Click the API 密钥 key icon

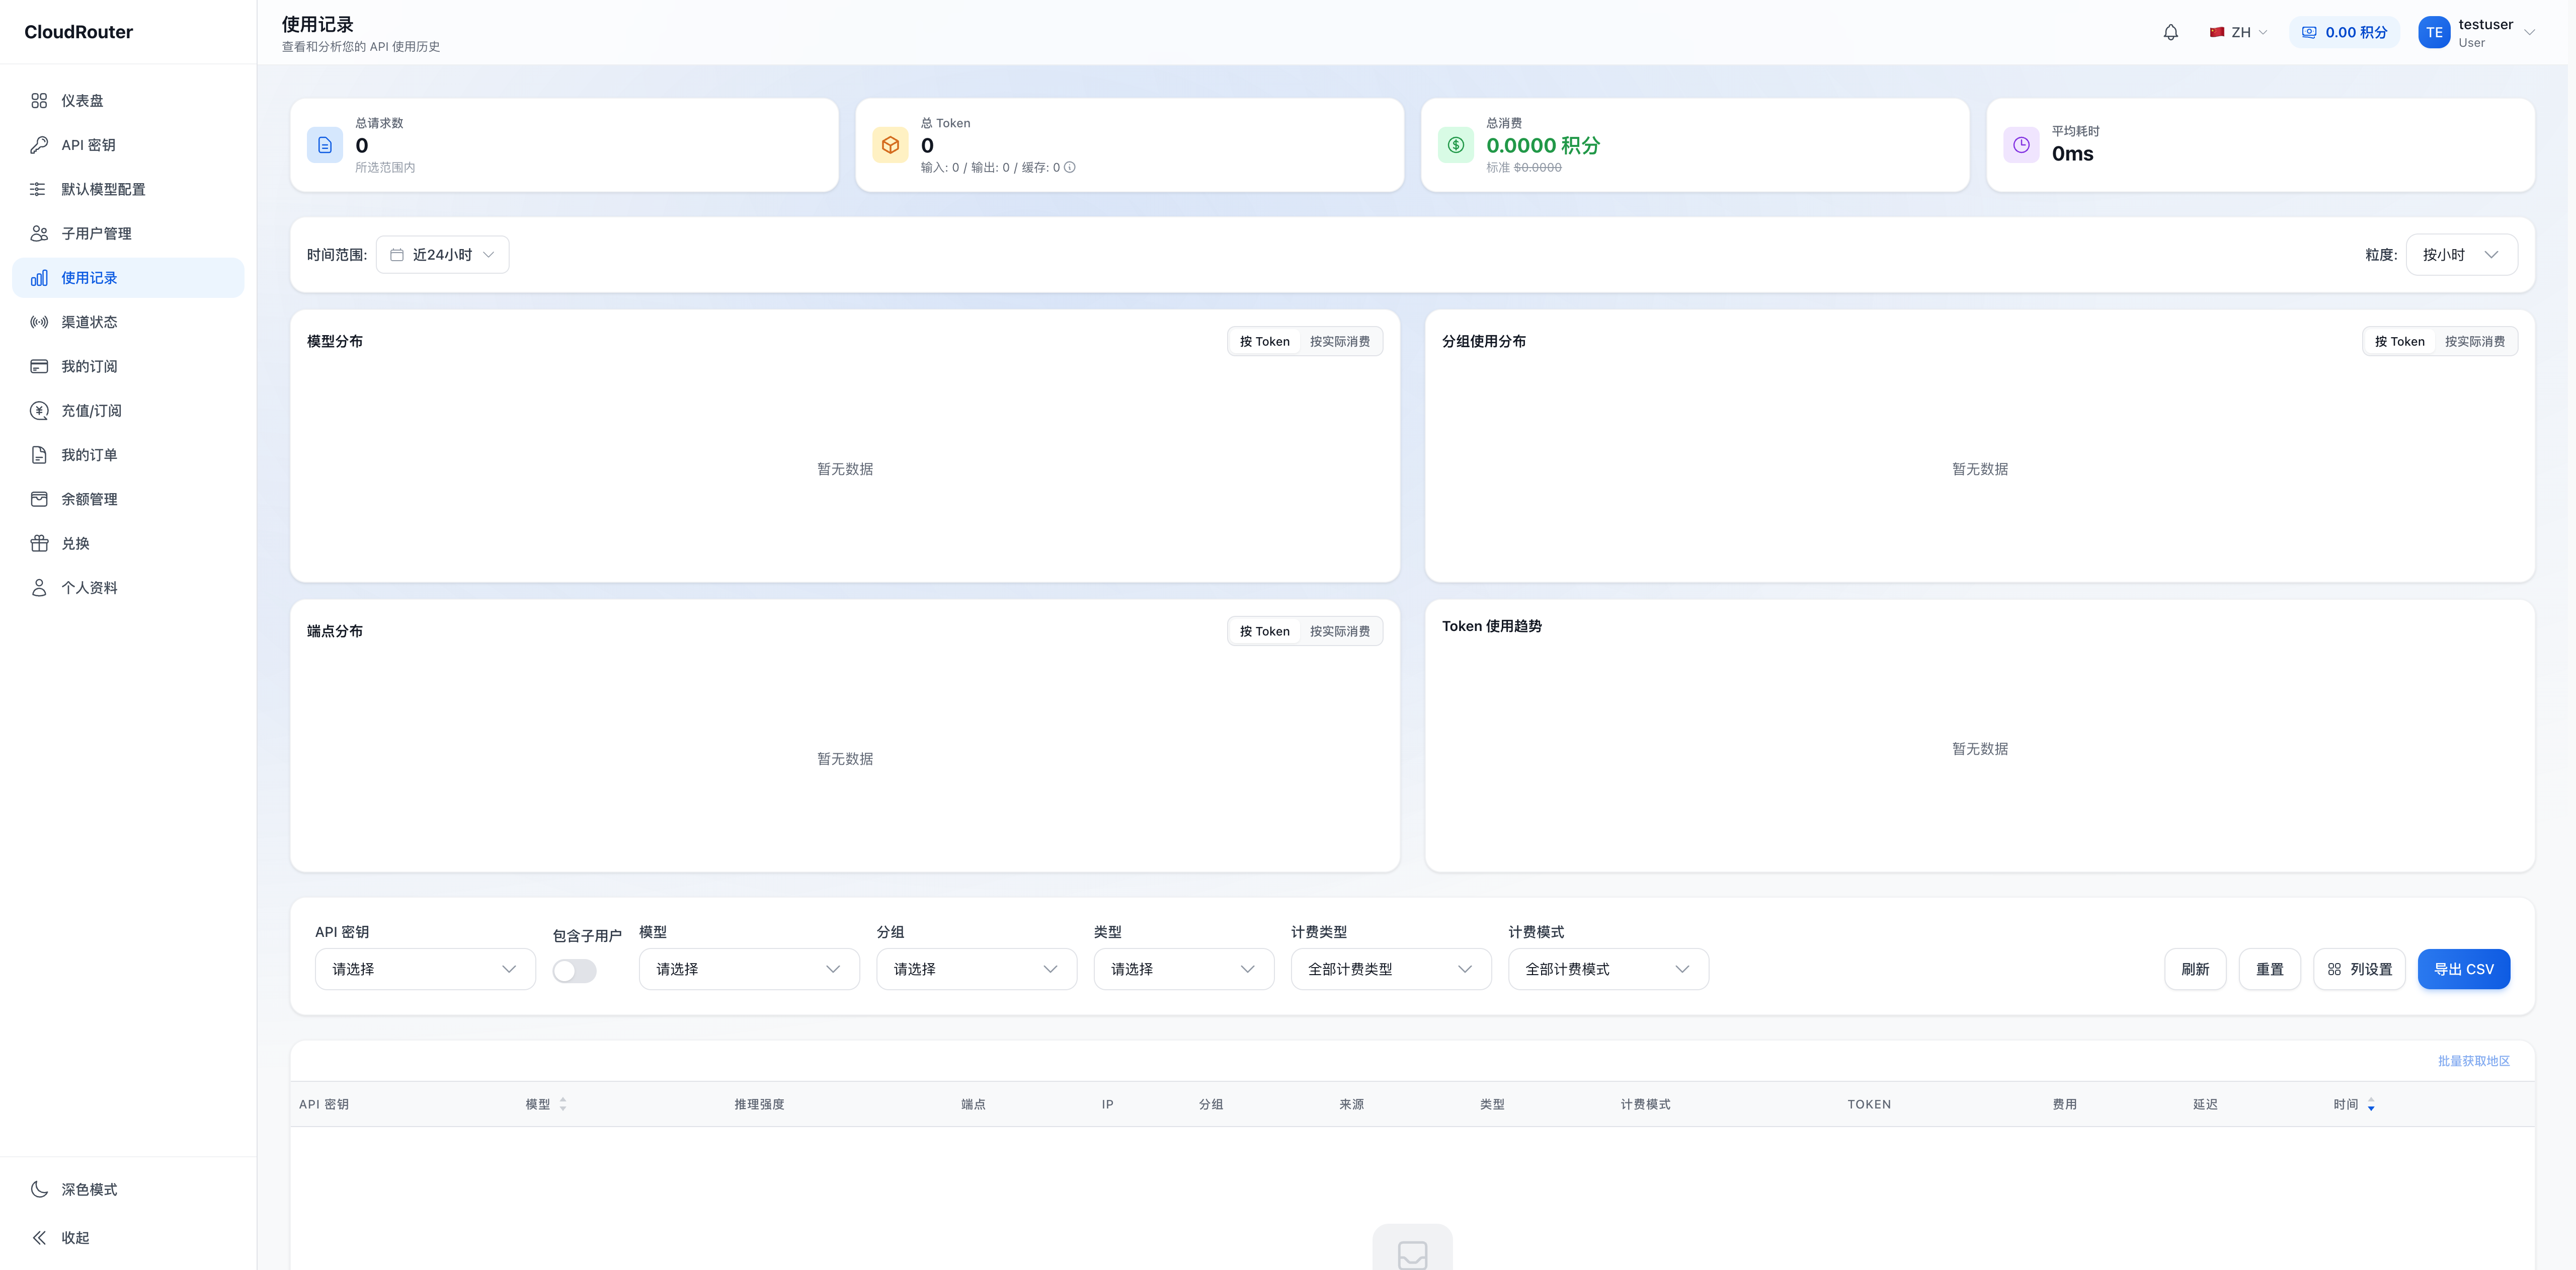click(x=39, y=145)
